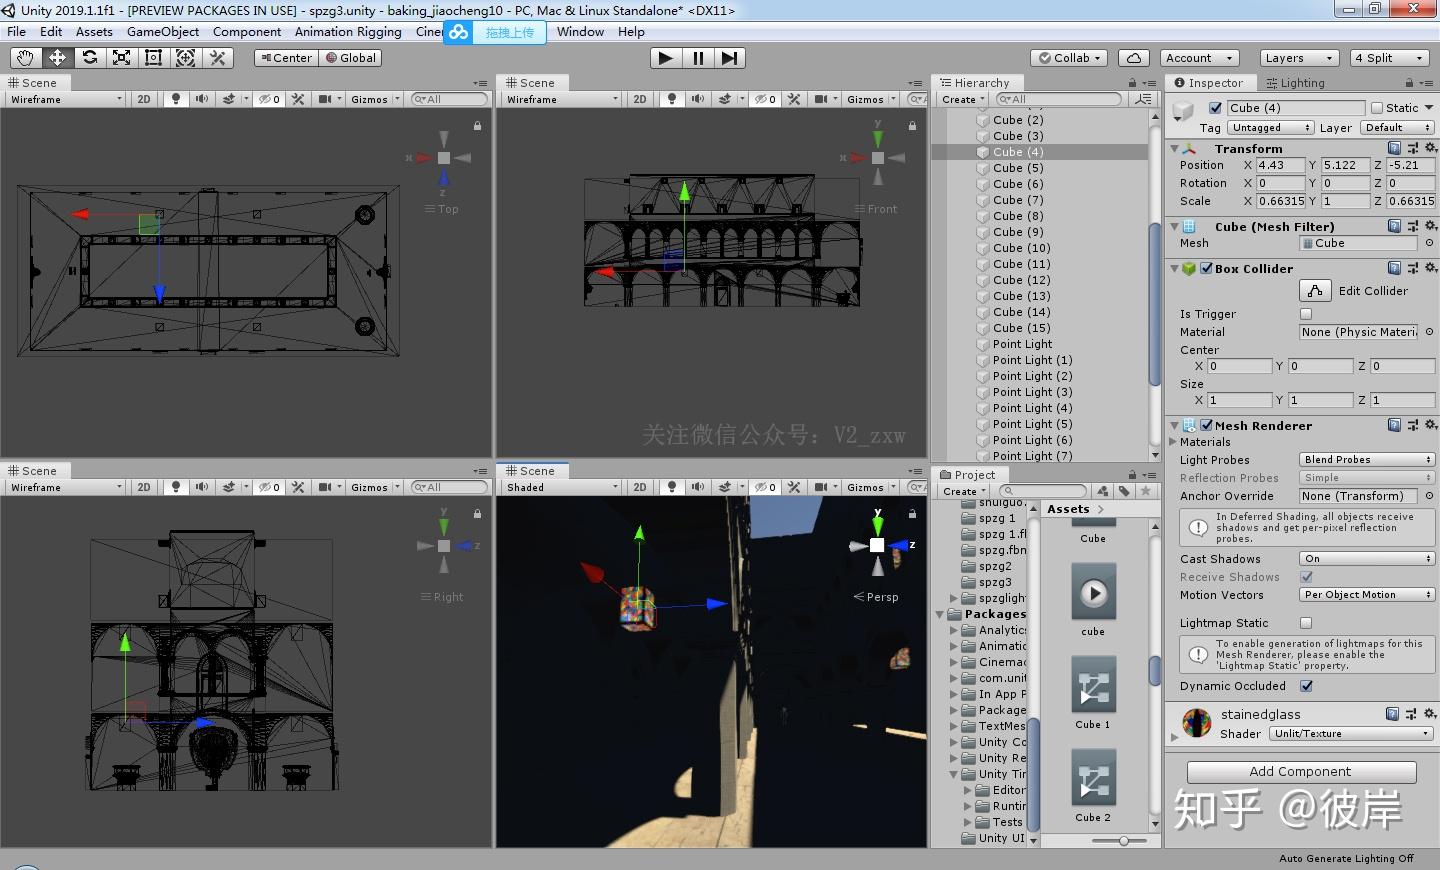Open the Collab dropdown

click(x=1070, y=58)
